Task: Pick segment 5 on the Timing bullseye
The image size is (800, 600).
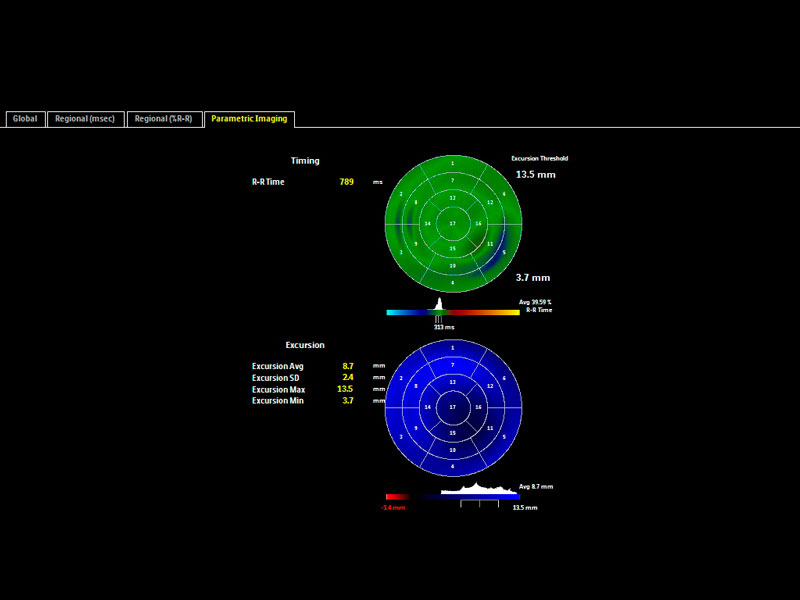Action: (x=504, y=252)
